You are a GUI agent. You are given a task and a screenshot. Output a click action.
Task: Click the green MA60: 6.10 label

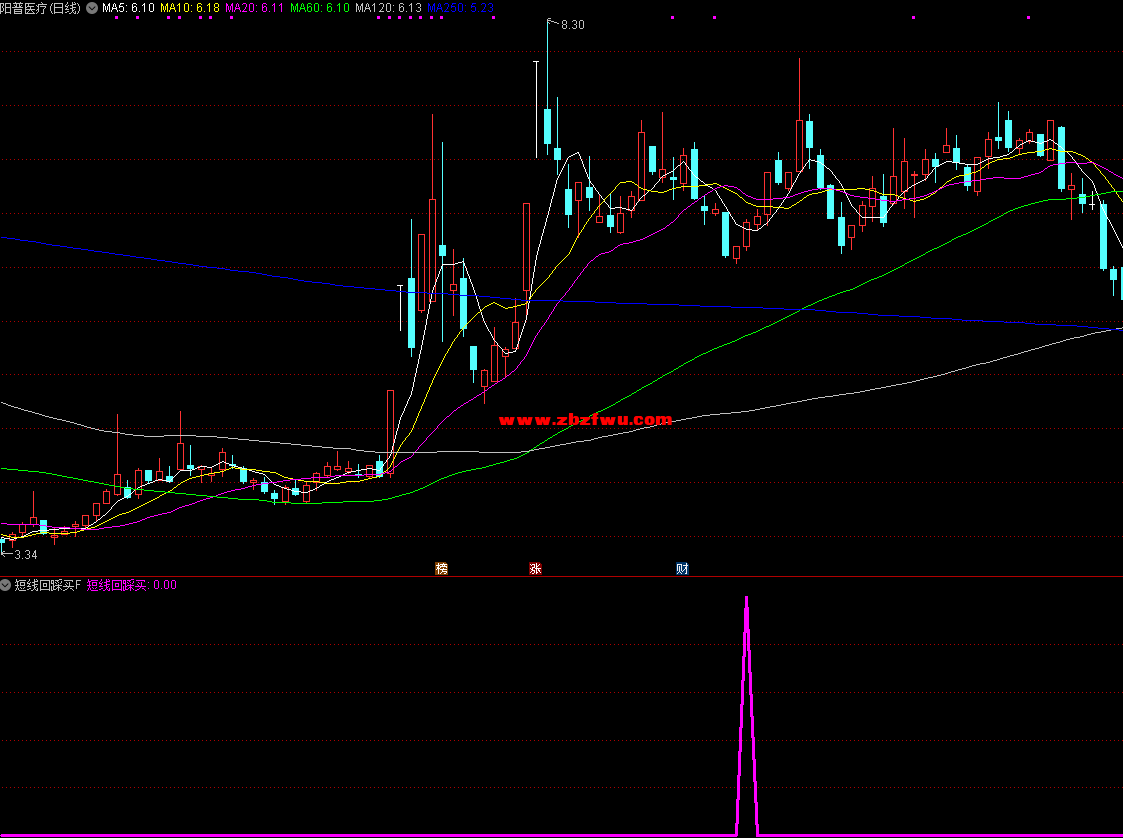tap(319, 8)
